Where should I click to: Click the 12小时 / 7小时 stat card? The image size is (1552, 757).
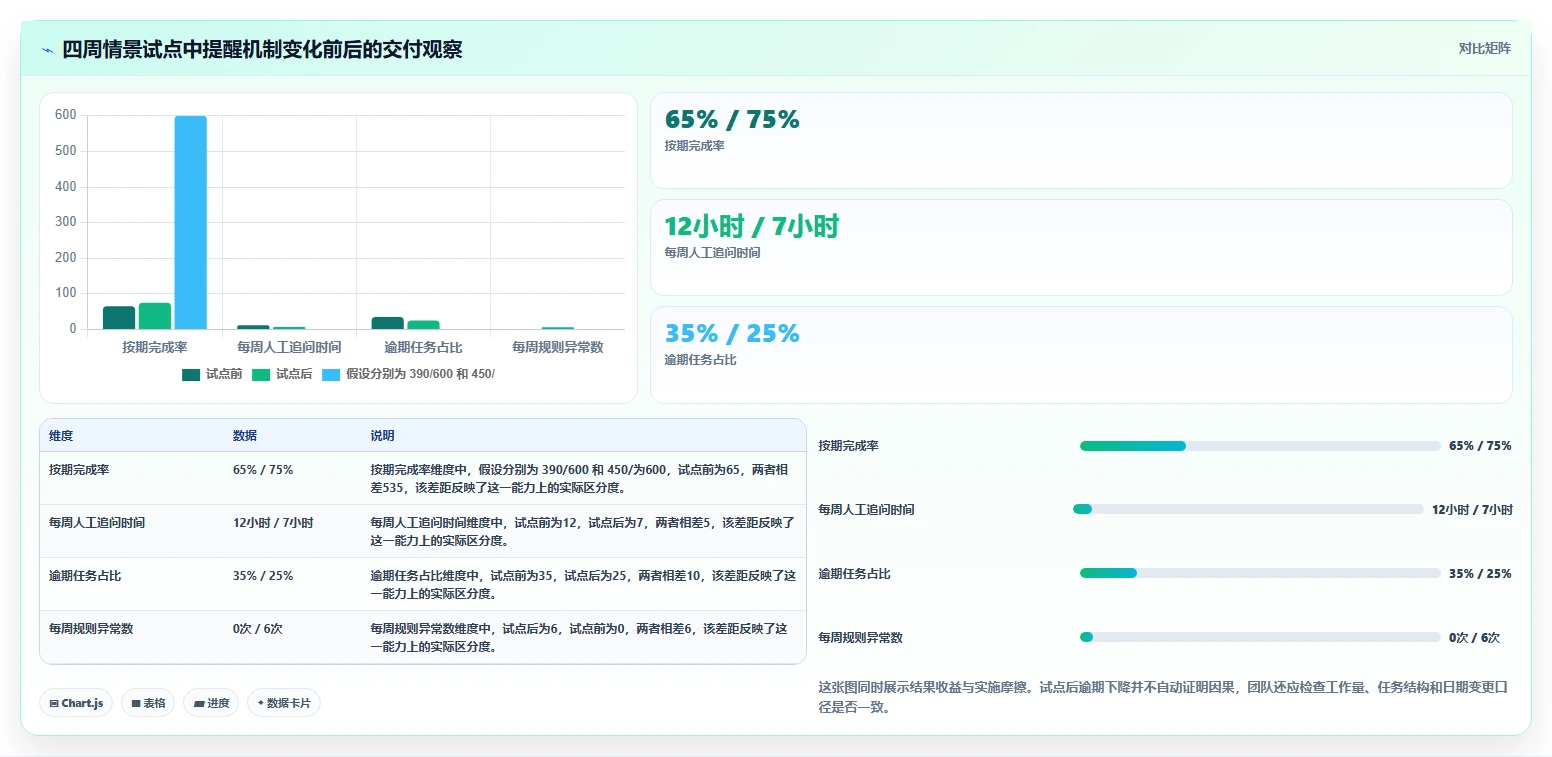point(1081,247)
